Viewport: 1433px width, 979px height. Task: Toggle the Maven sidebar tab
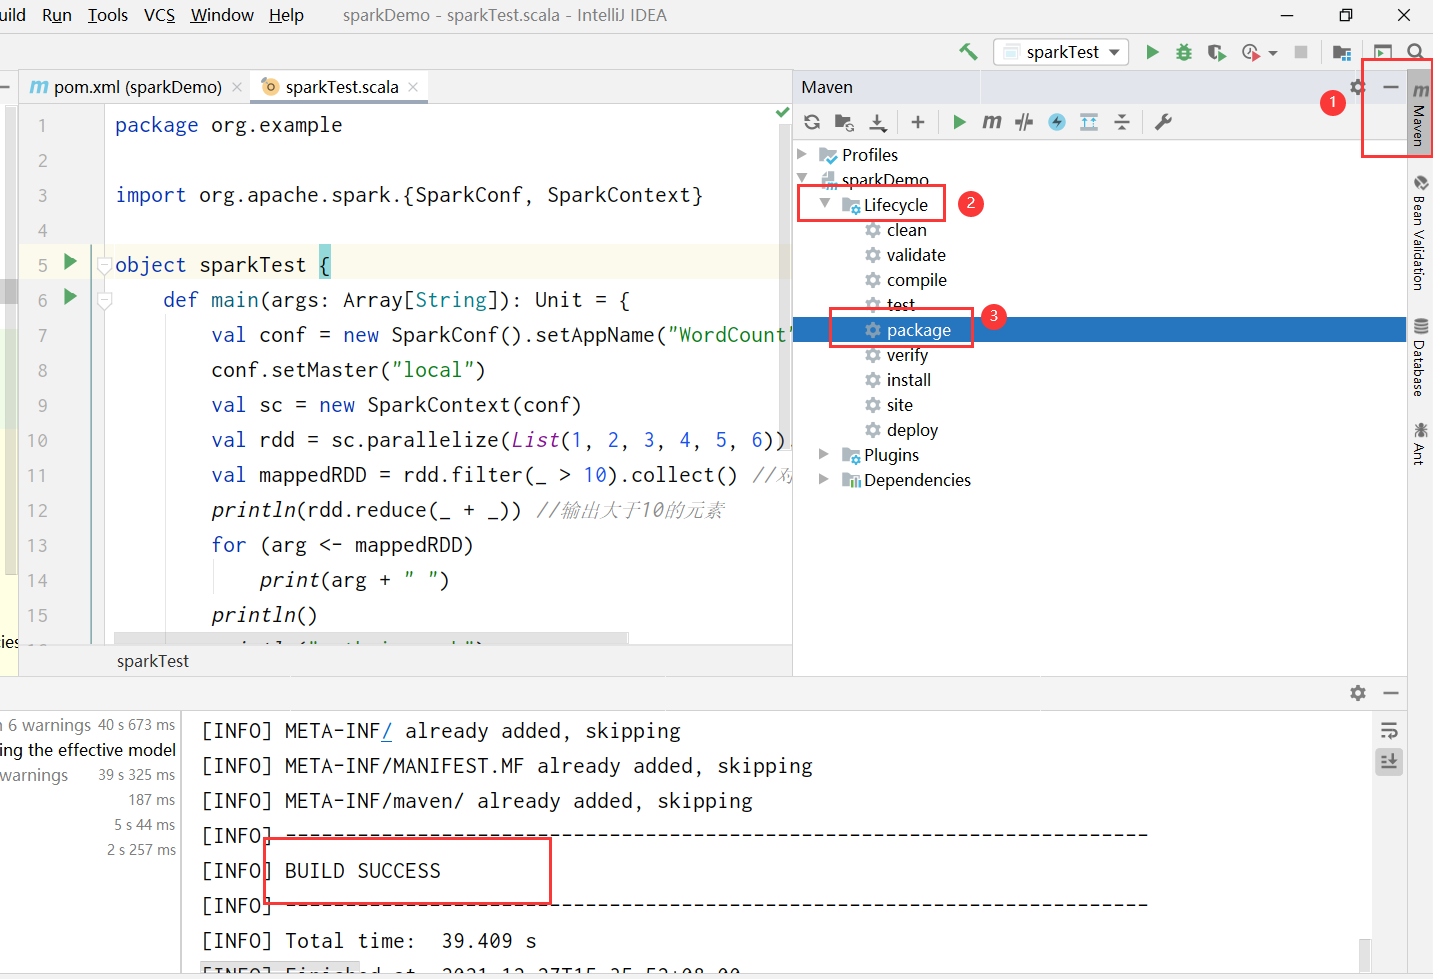pyautogui.click(x=1420, y=112)
